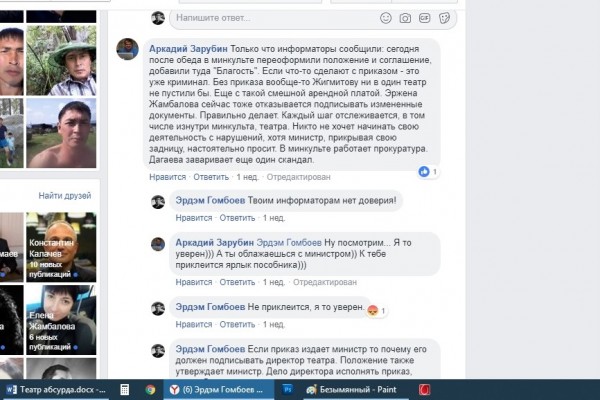Open the calculator from the taskbar
This screenshot has height=400, width=600.
click(124, 390)
